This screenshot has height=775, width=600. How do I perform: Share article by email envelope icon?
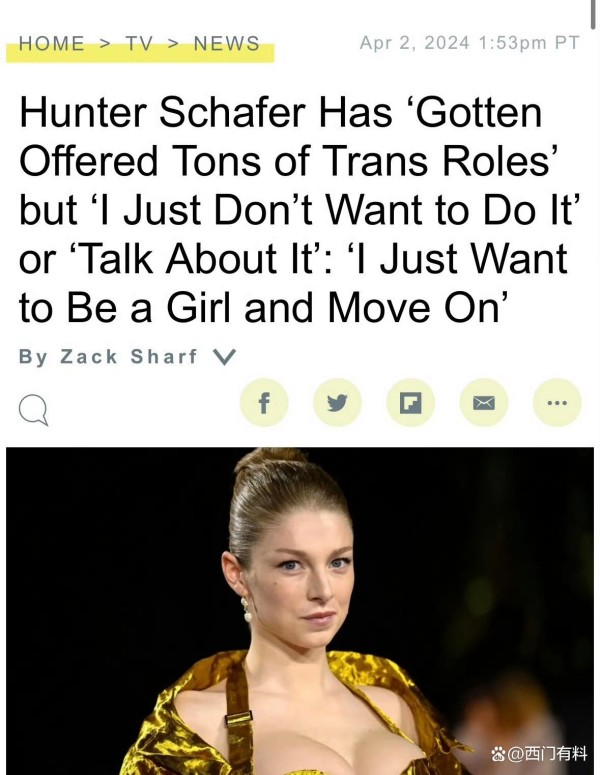484,403
